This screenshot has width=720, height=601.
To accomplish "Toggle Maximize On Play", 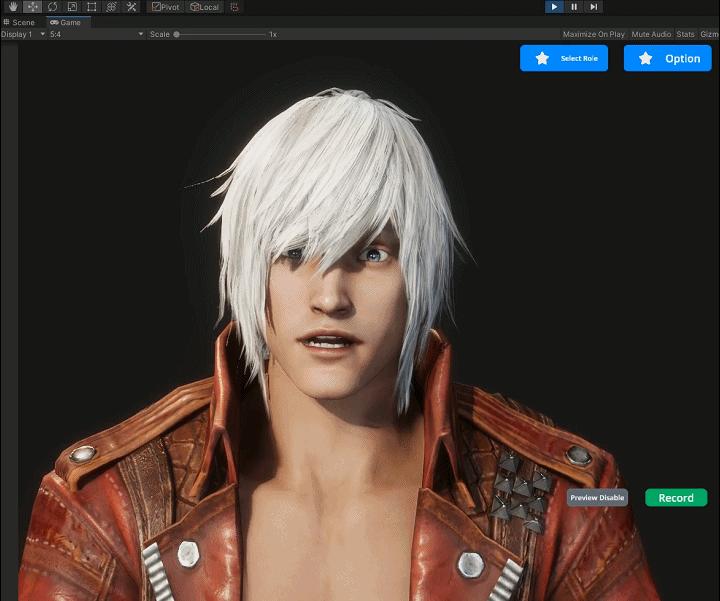I will [x=594, y=34].
